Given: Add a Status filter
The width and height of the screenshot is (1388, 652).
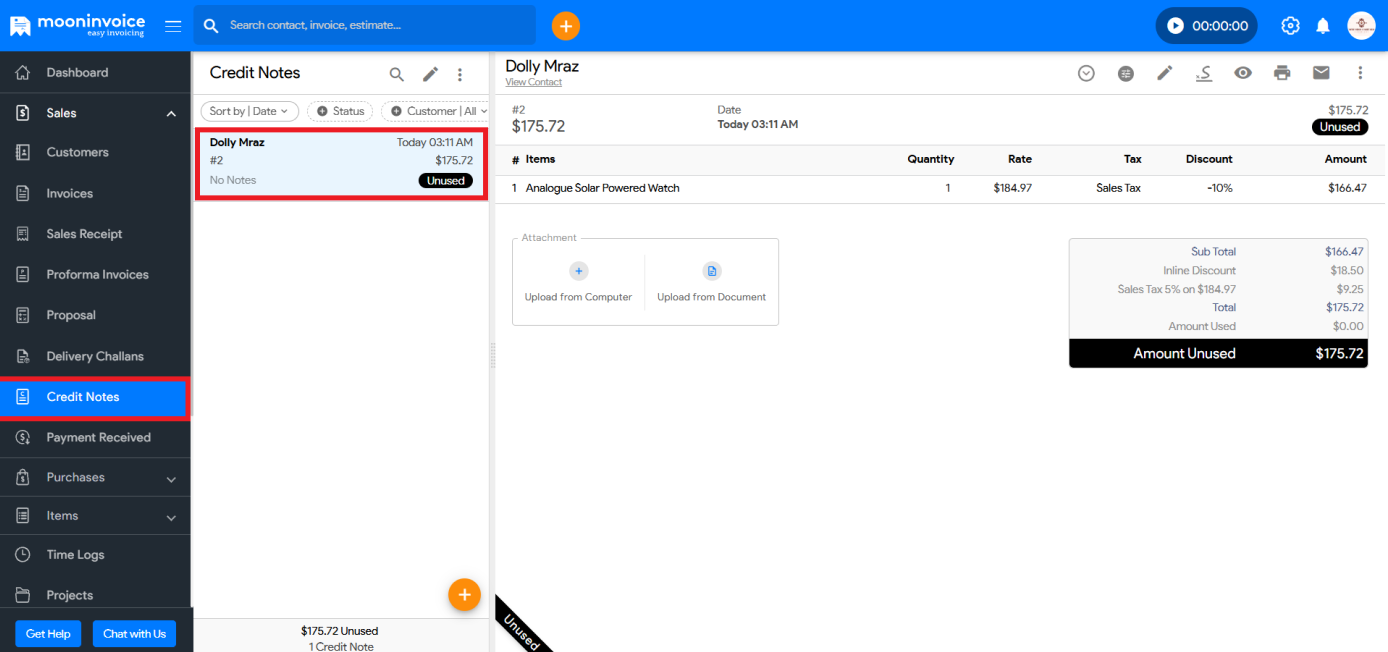Looking at the screenshot, I should pos(340,111).
